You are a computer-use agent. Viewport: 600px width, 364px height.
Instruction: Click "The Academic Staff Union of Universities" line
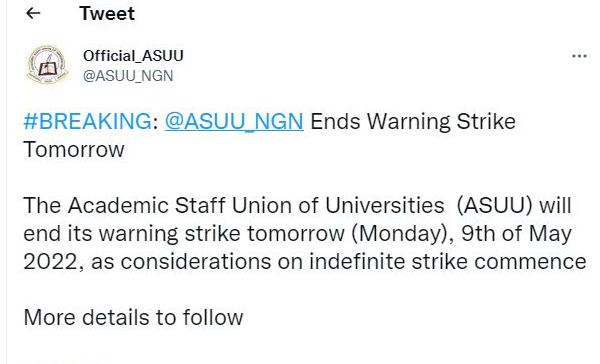234,206
